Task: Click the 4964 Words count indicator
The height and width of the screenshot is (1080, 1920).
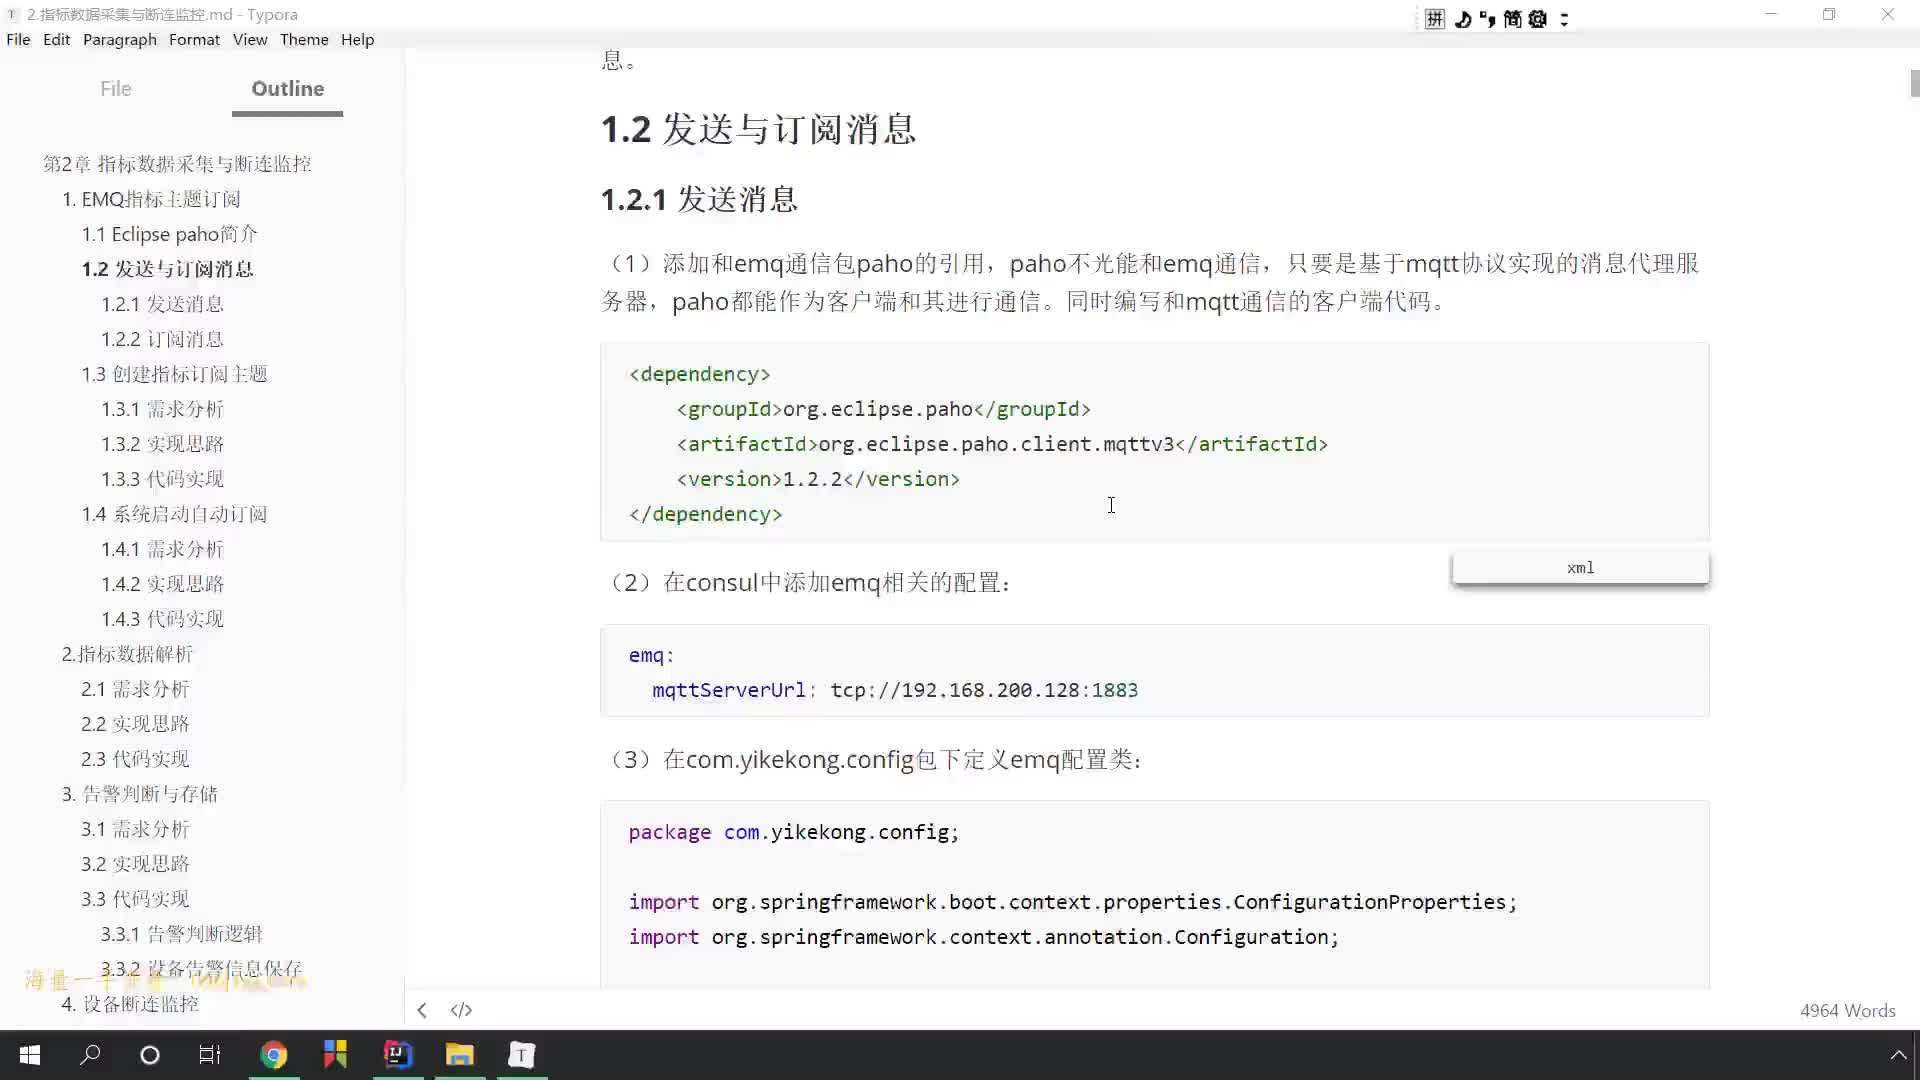Action: click(x=1847, y=1010)
